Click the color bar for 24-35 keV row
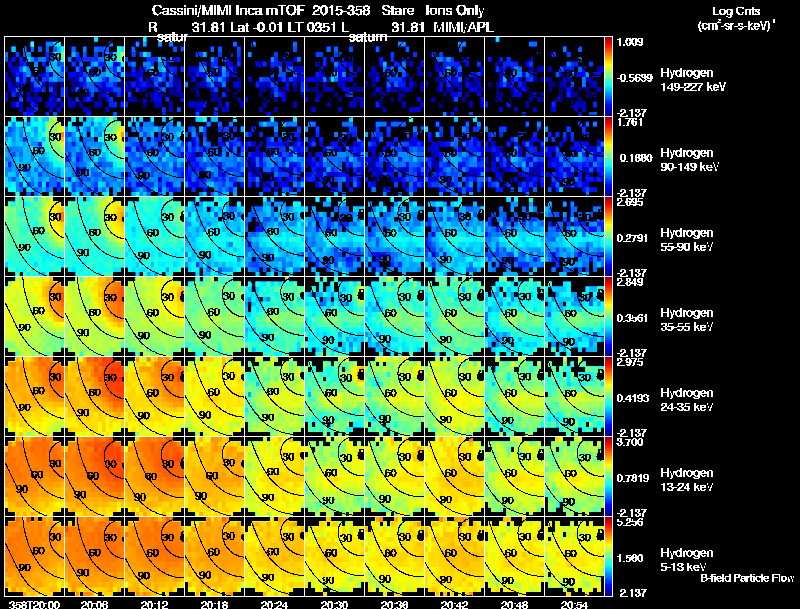Image resolution: width=800 pixels, height=609 pixels. (x=608, y=397)
